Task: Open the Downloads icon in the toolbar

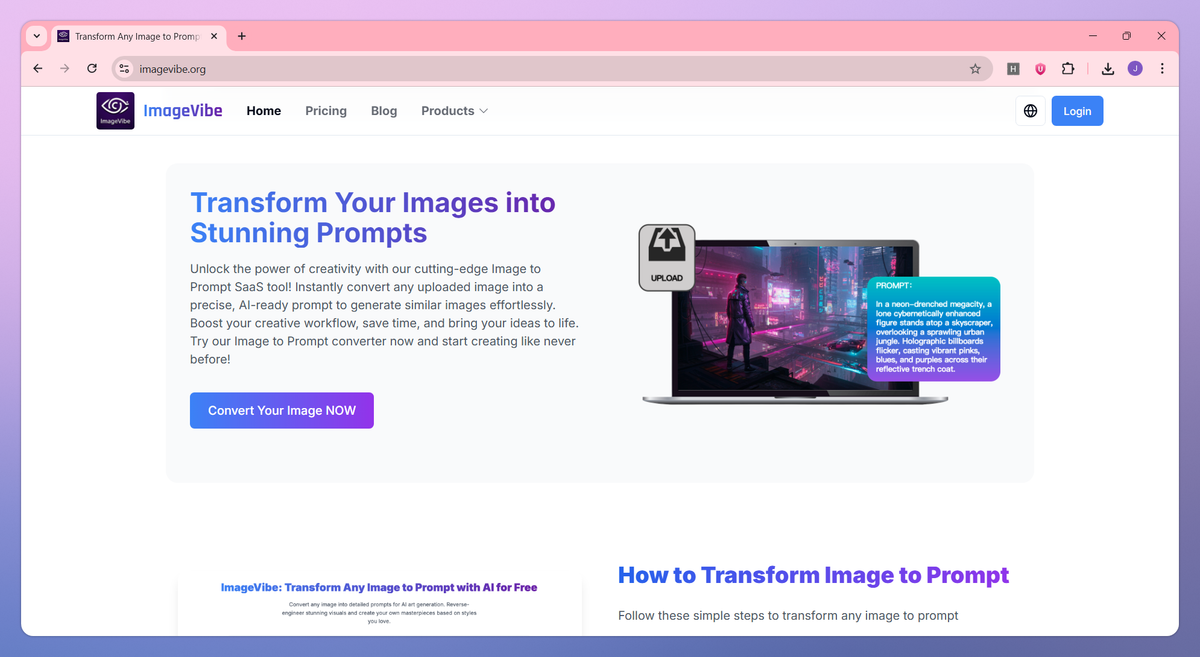Action: [x=1107, y=68]
